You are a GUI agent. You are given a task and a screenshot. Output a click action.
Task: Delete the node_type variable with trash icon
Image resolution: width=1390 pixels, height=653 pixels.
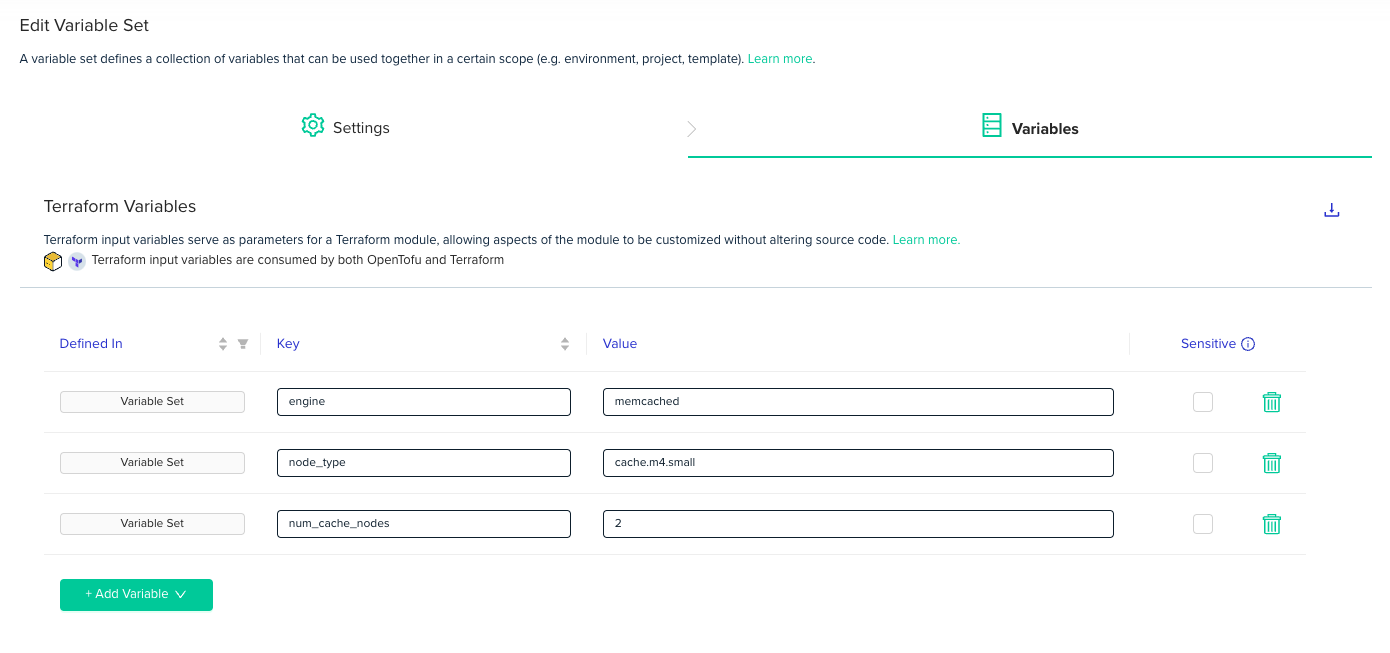click(1271, 463)
